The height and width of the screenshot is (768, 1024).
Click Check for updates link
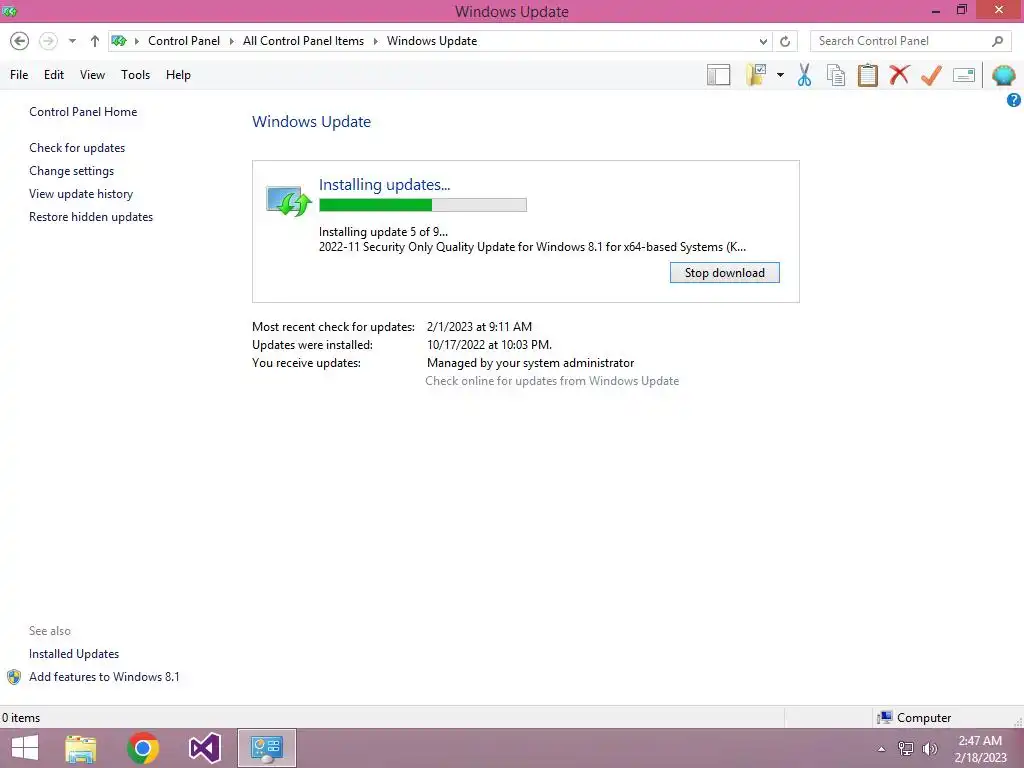click(77, 148)
